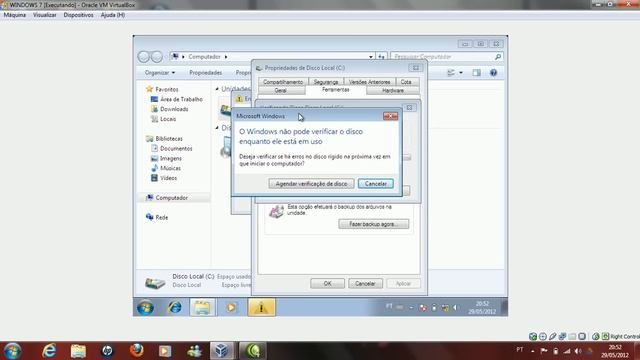Click OK in Propriedades dialog
This screenshot has height=360, width=640.
click(327, 283)
